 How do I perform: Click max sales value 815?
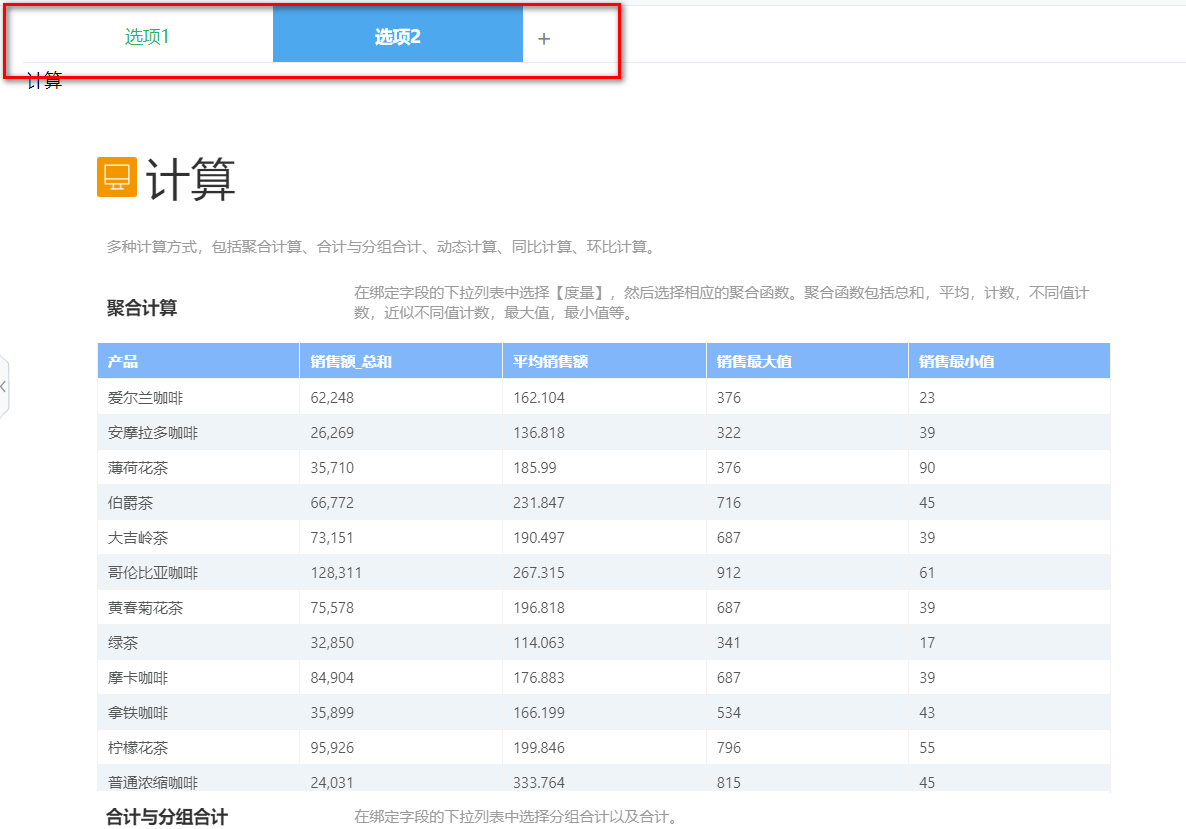click(729, 782)
